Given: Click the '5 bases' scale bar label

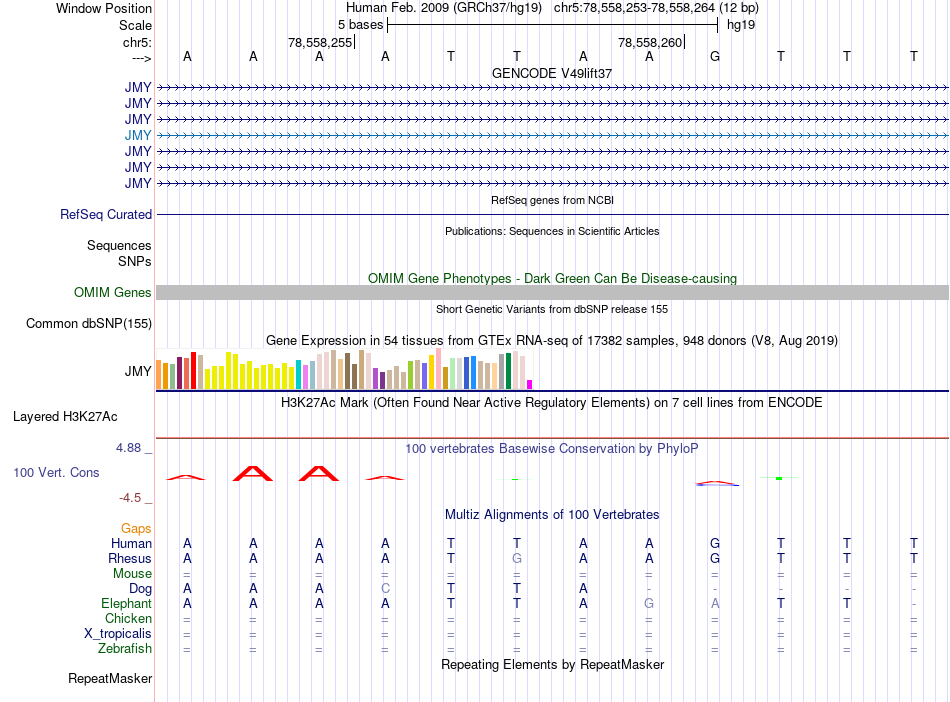Looking at the screenshot, I should 360,25.
